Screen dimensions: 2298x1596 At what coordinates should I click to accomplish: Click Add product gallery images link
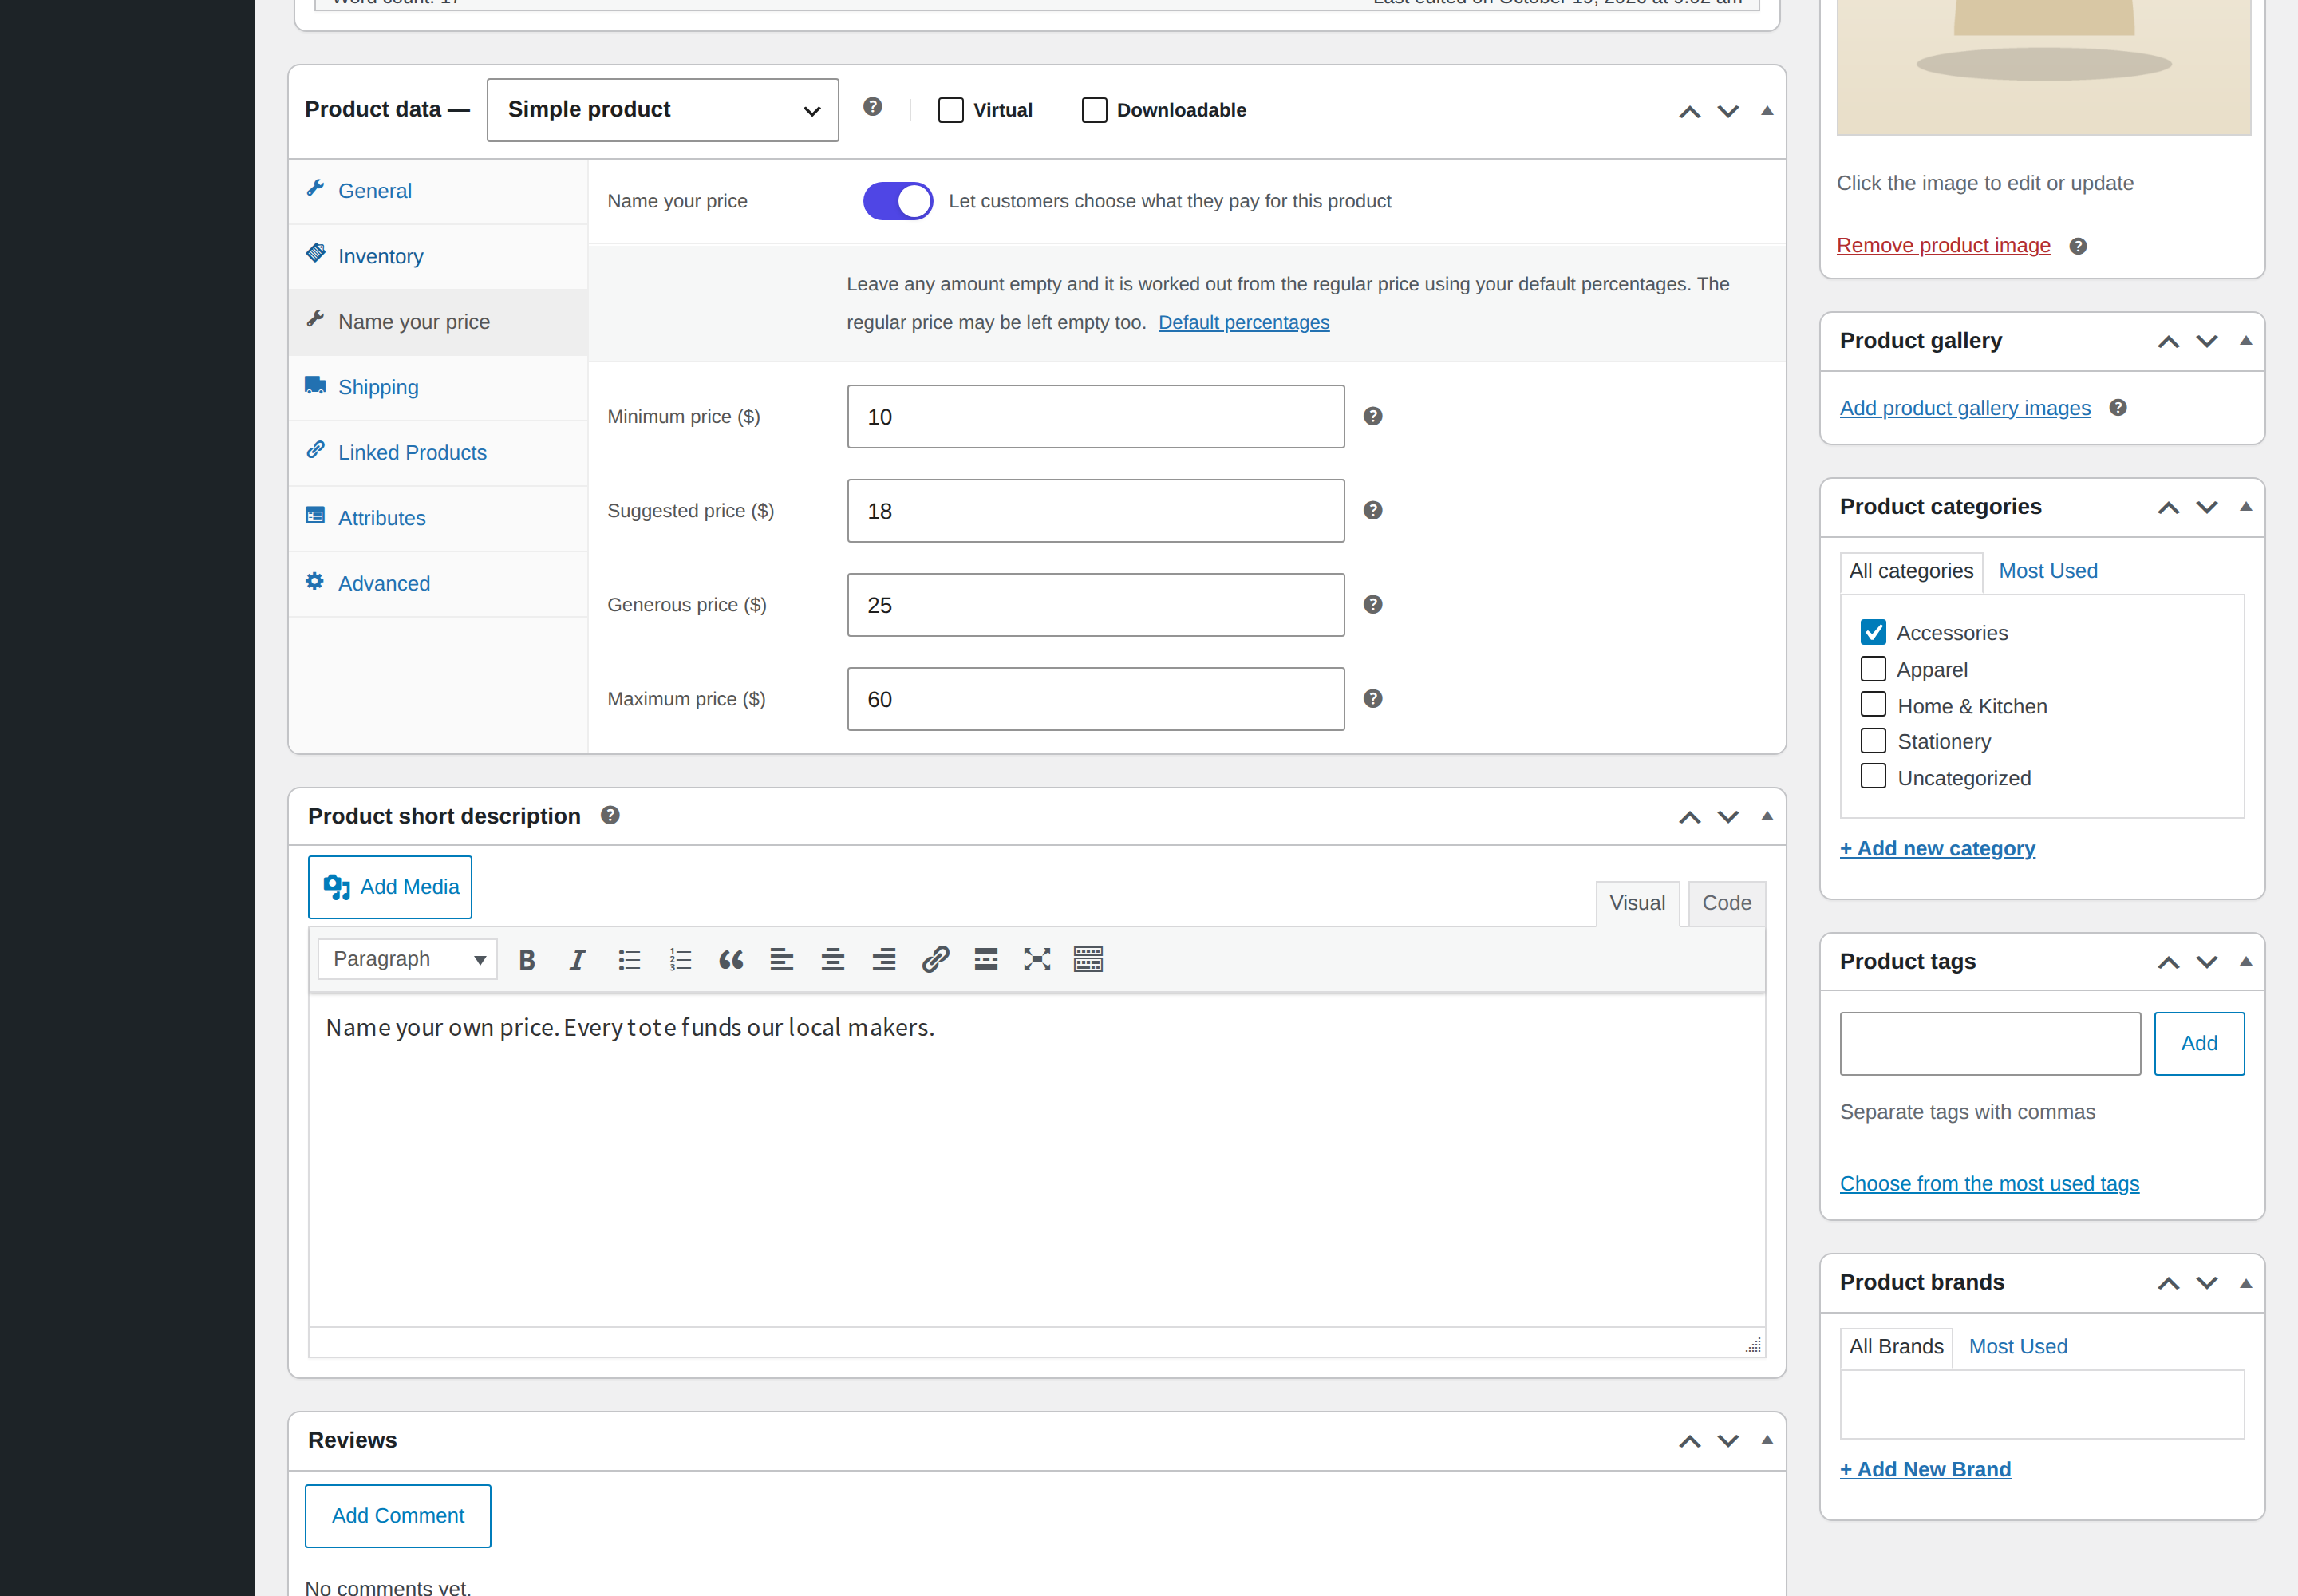[x=1965, y=408]
